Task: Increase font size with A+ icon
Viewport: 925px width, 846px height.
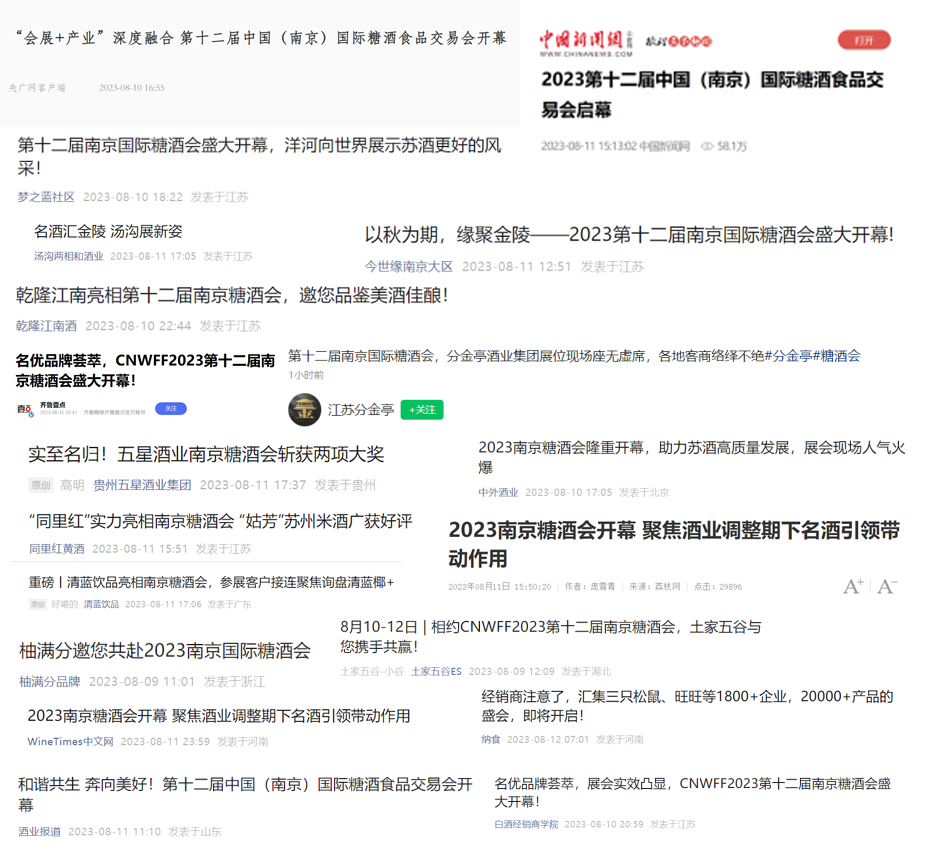Action: 853,586
